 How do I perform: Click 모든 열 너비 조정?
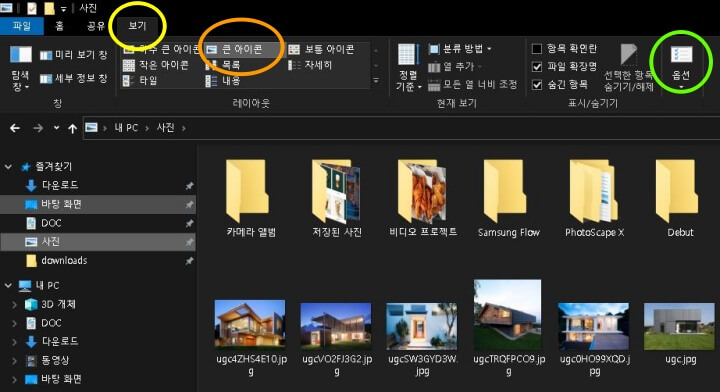pos(473,84)
